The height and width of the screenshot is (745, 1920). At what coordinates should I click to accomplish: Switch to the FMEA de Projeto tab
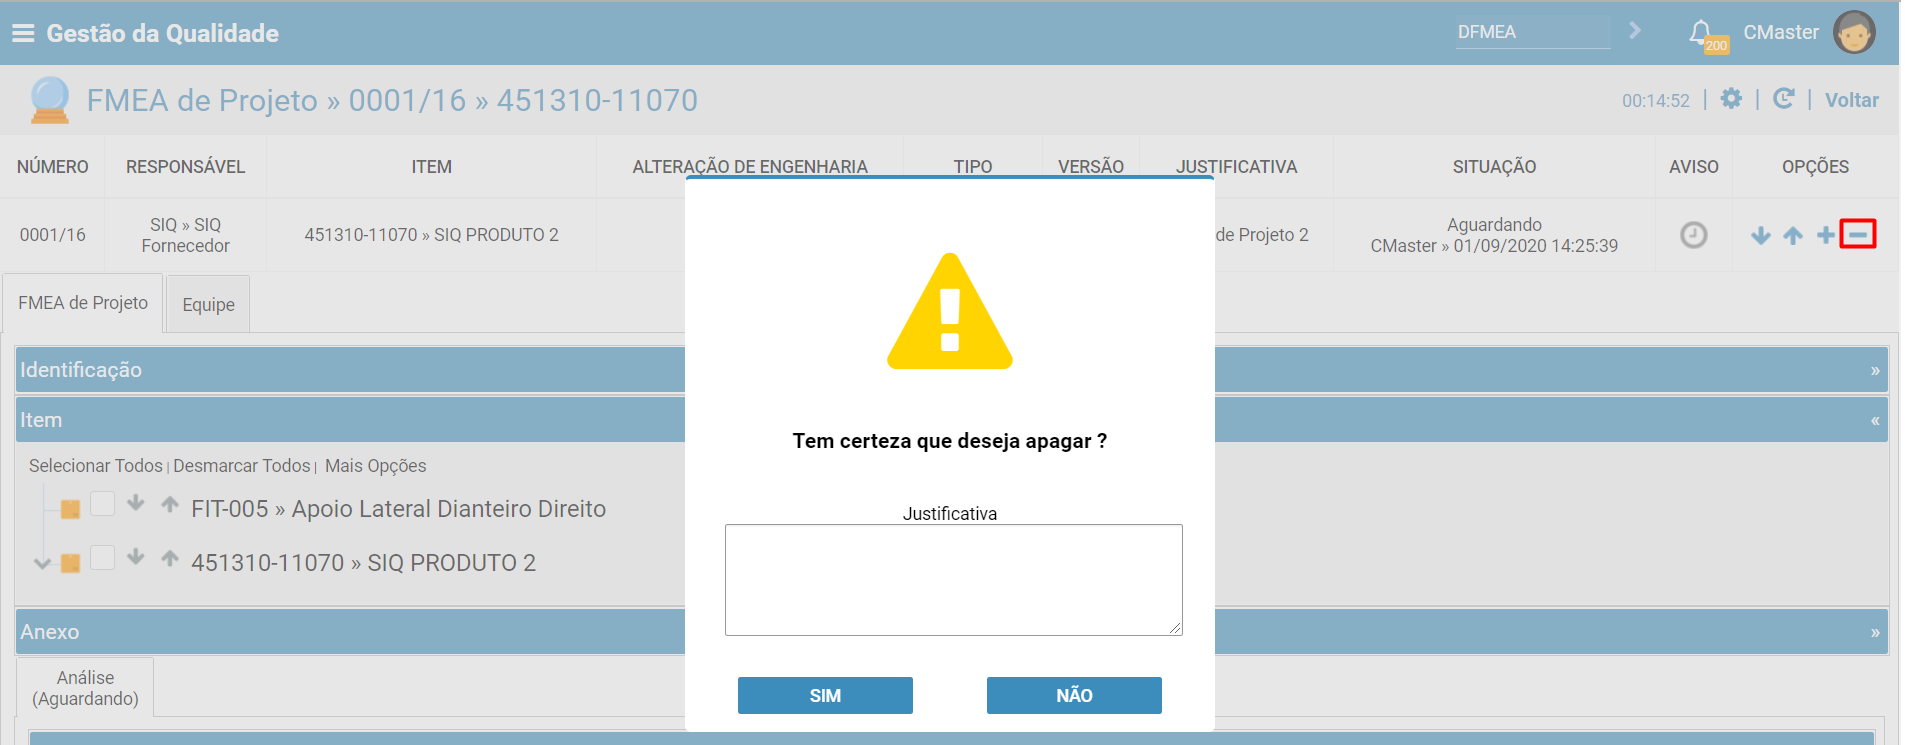coord(83,303)
